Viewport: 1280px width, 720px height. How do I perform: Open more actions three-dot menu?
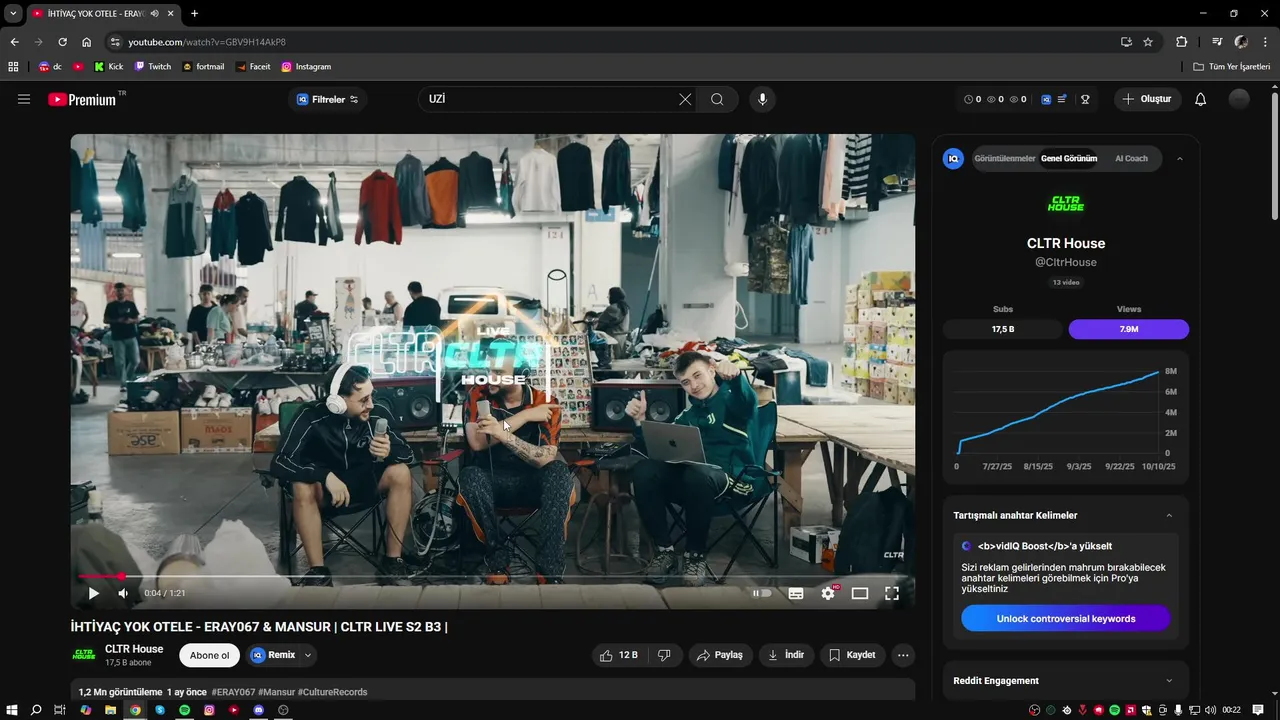903,655
